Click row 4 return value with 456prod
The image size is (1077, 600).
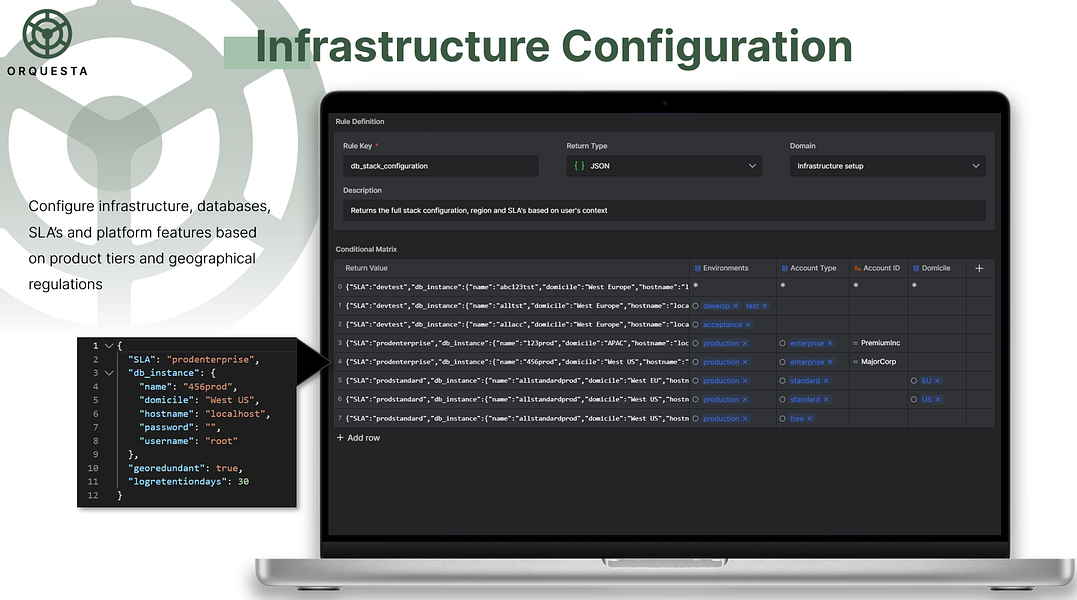coord(517,362)
